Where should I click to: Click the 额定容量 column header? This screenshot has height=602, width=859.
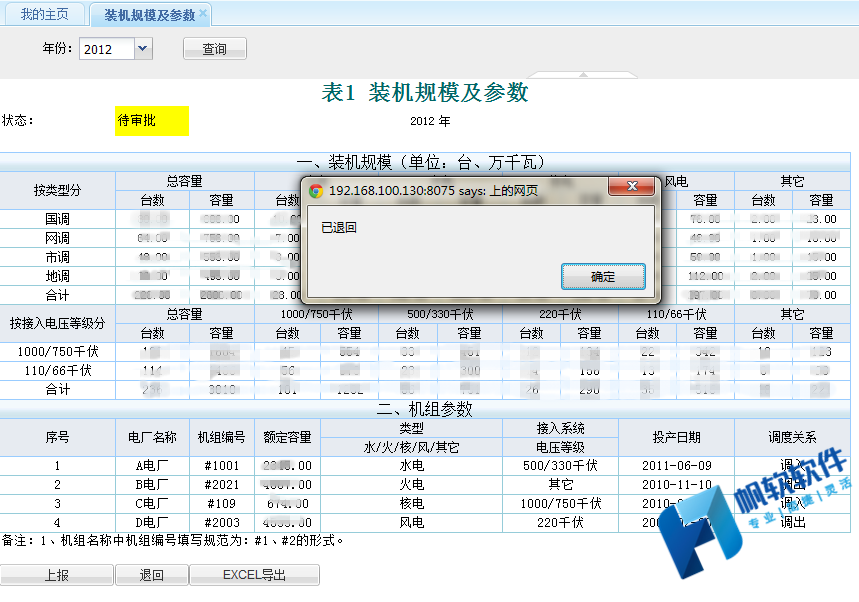point(288,437)
